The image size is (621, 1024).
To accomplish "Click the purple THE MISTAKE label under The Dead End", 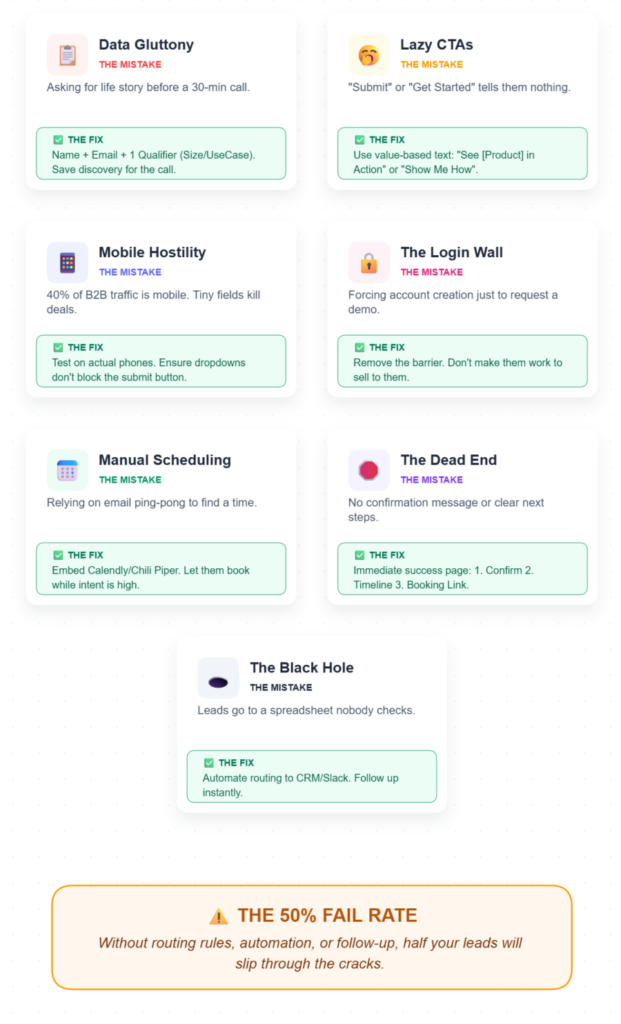I will [x=432, y=480].
